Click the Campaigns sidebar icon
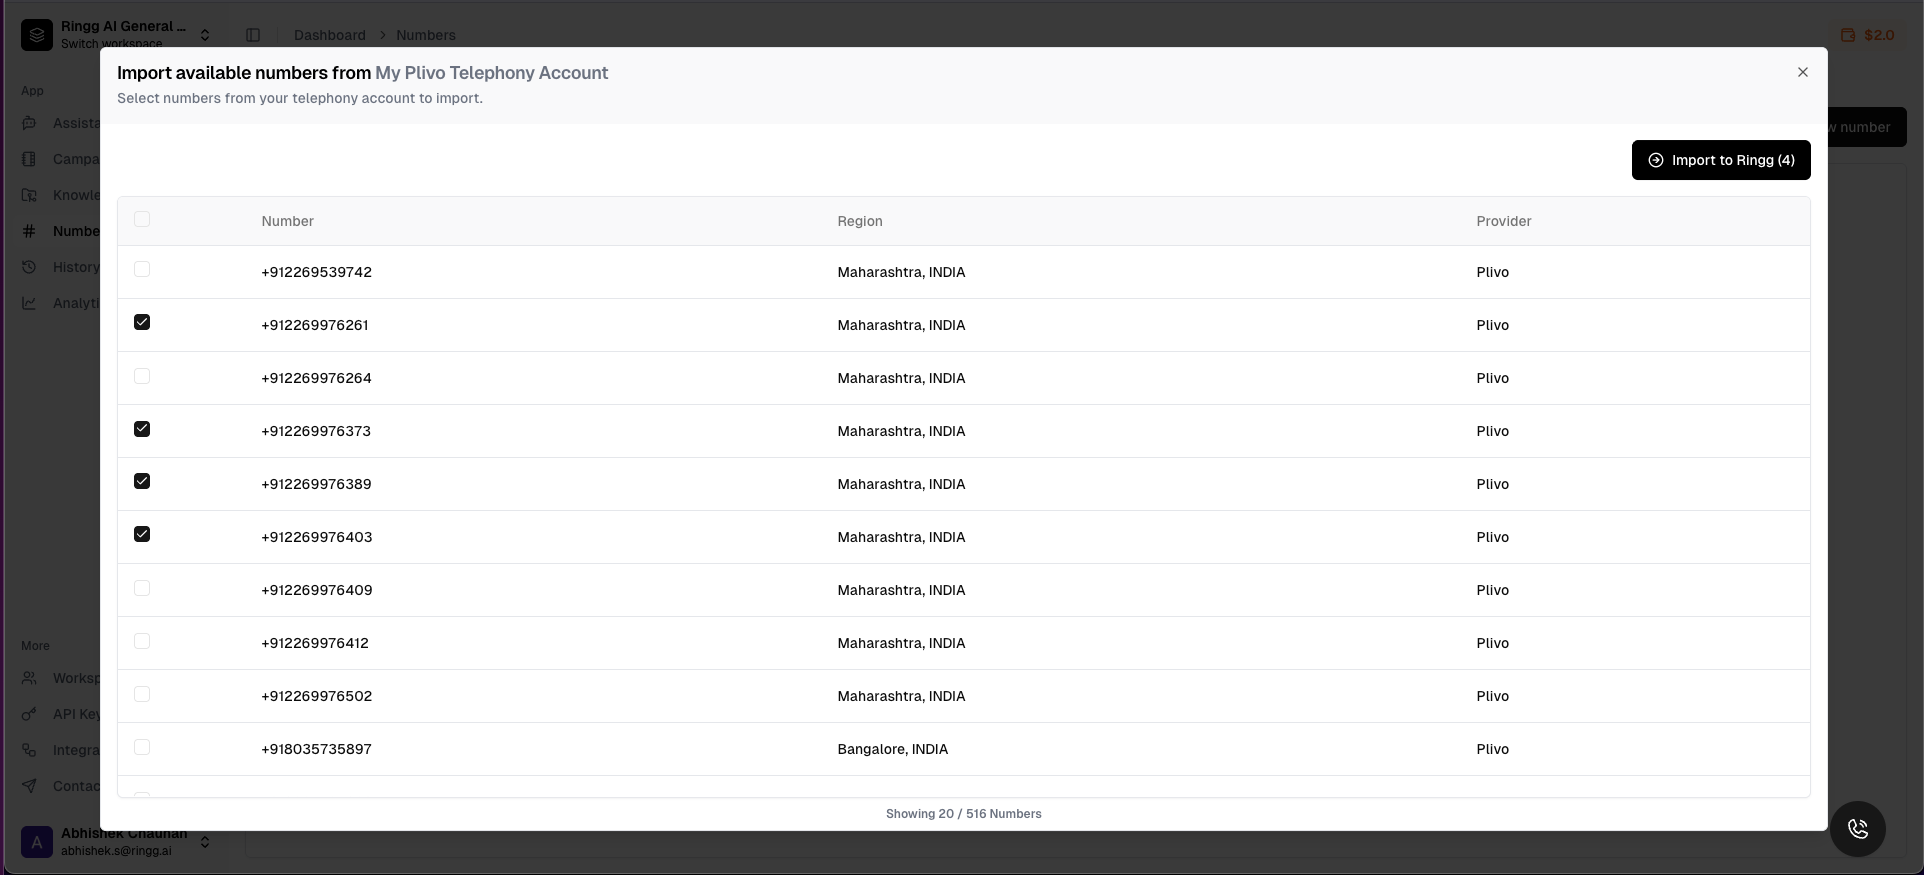 point(30,159)
